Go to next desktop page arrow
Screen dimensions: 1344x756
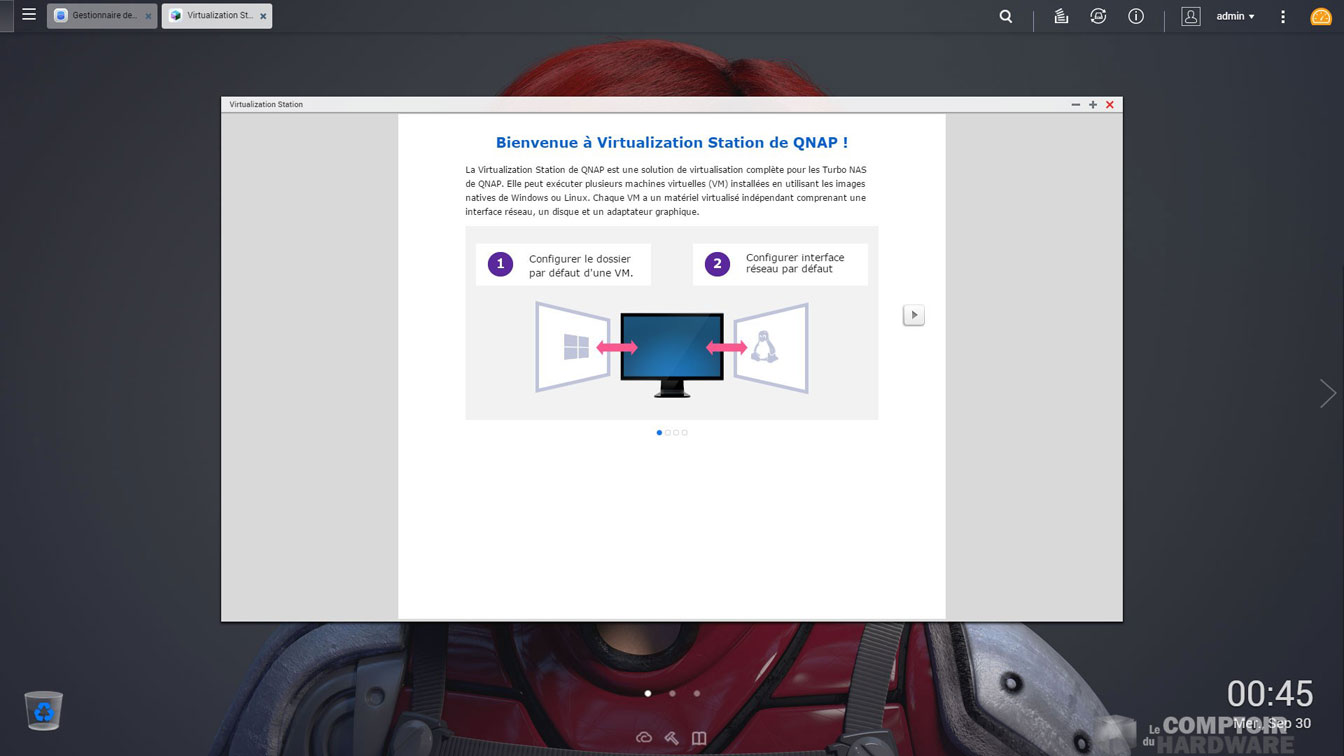click(x=1327, y=393)
